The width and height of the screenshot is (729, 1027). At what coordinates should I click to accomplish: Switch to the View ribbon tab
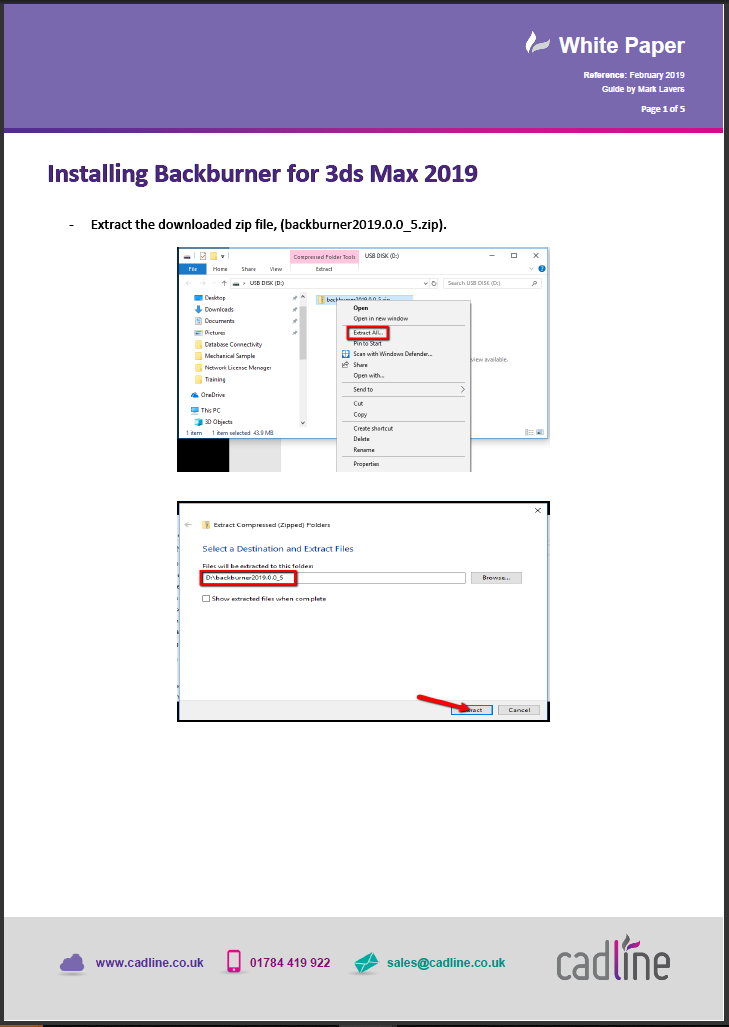click(x=276, y=269)
